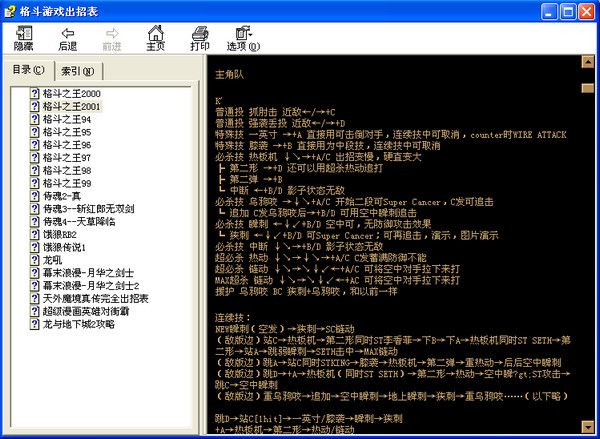This screenshot has height=439, width=600.
Task: Open topic 侍魂4--天草降临
Action: (79, 222)
